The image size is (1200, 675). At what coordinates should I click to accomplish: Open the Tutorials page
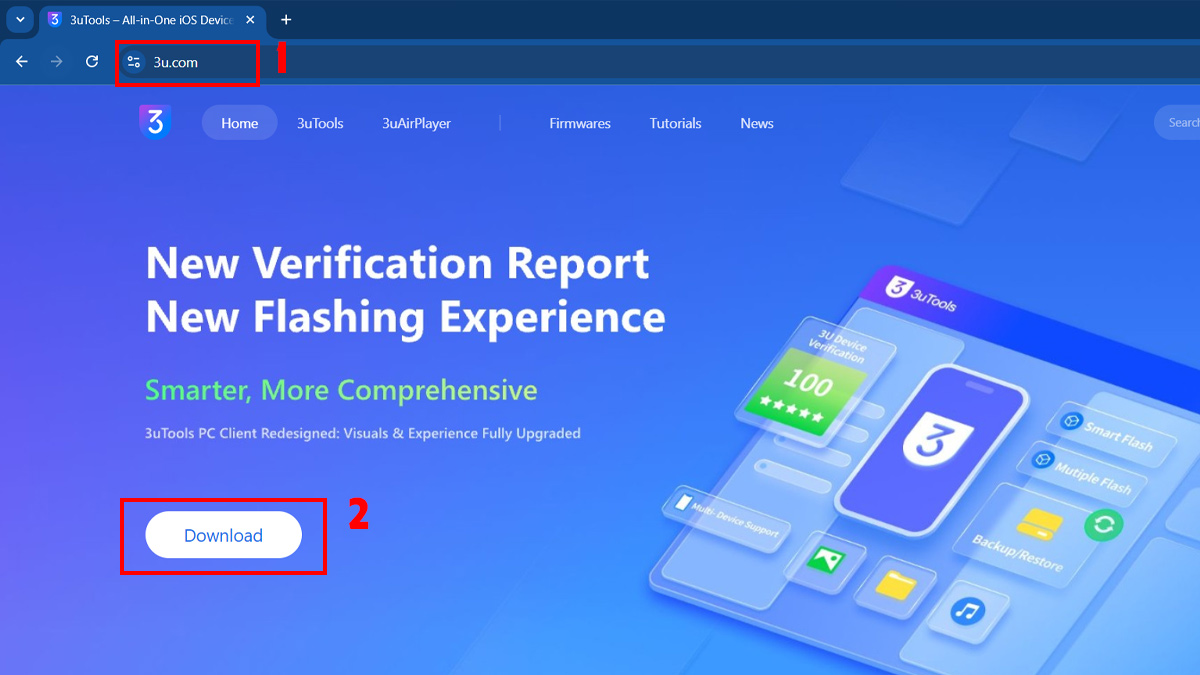click(x=675, y=123)
